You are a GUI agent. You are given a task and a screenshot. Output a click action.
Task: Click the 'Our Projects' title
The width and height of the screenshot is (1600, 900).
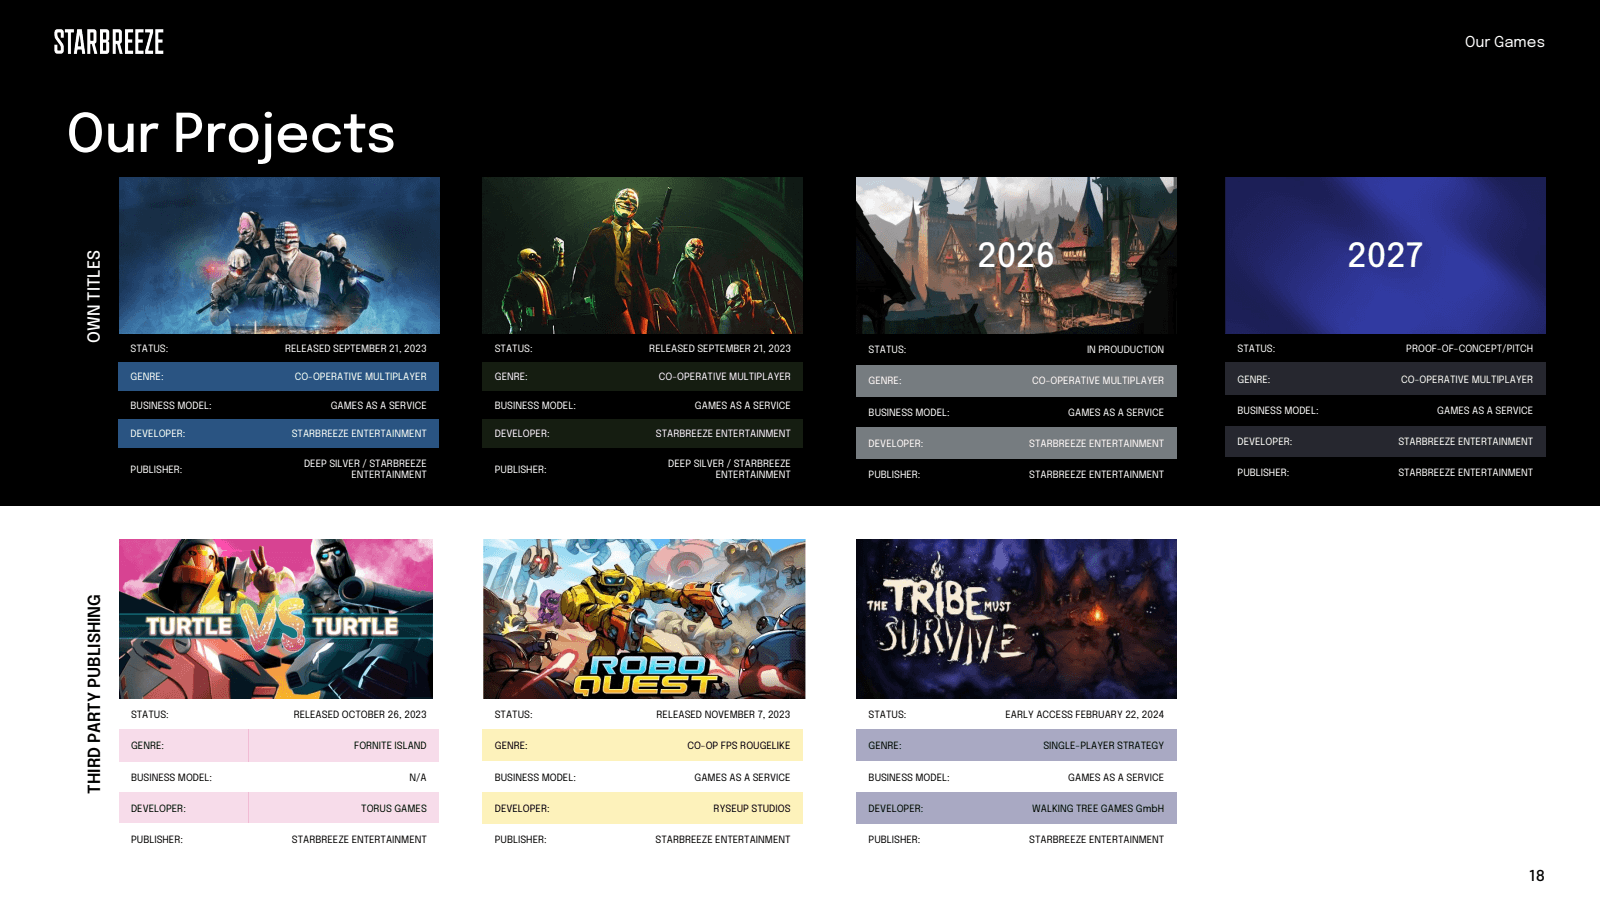231,133
